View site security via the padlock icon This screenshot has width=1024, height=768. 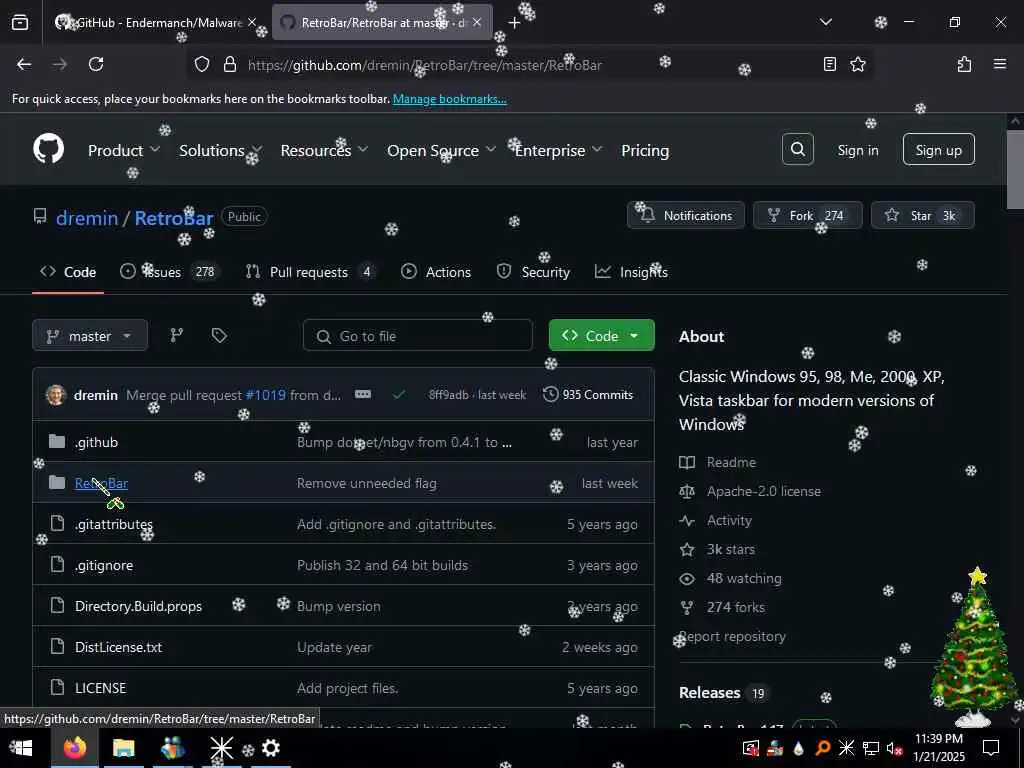(229, 64)
